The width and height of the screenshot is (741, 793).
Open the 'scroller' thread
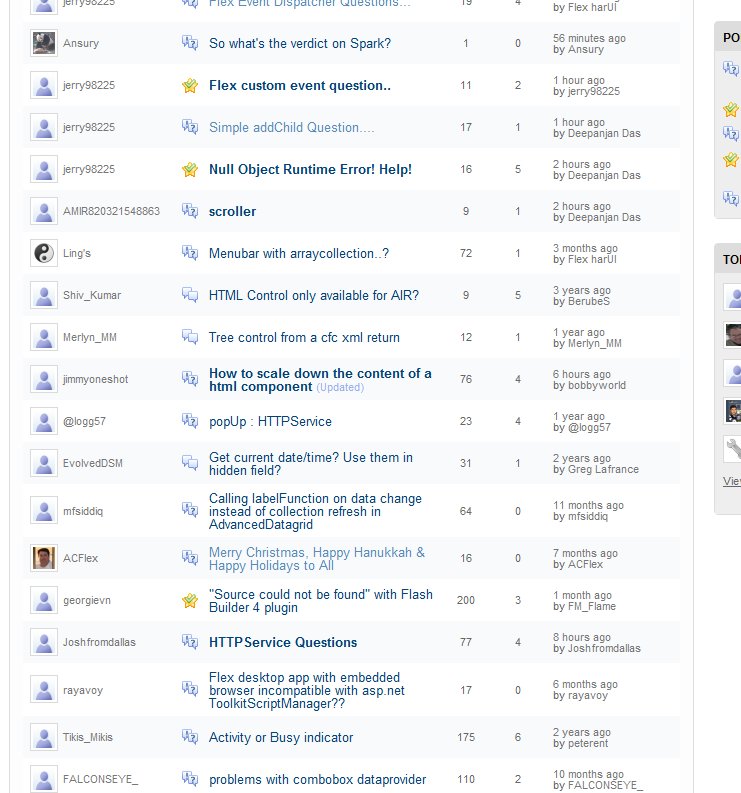click(233, 211)
